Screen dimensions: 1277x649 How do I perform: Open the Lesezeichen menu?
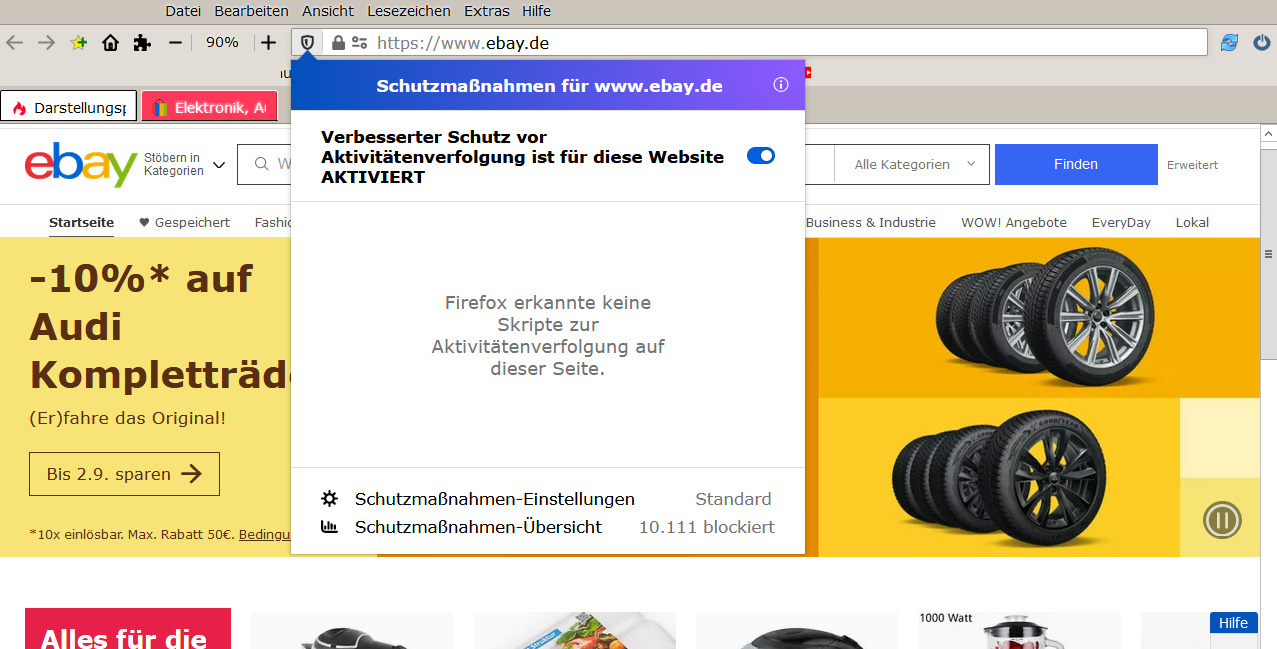pyautogui.click(x=409, y=11)
